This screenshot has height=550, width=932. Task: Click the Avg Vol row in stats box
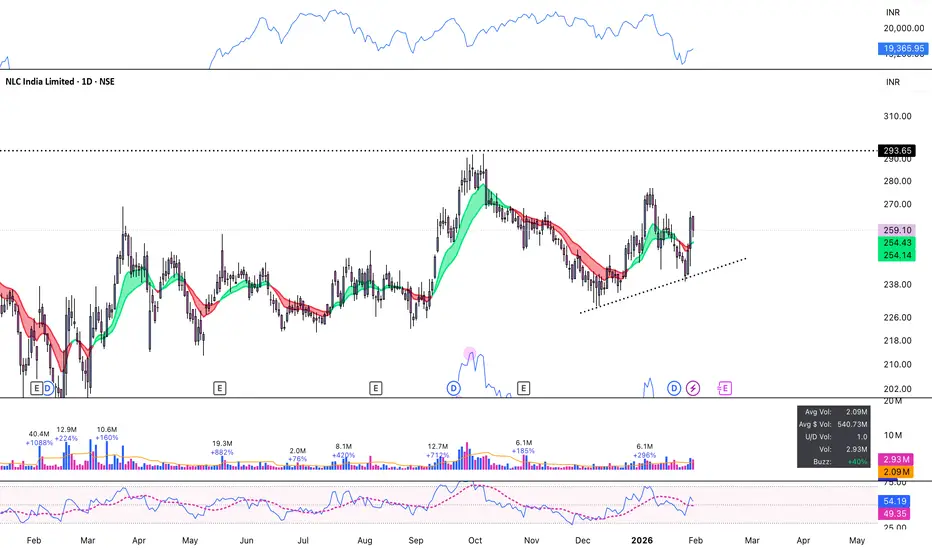834,412
